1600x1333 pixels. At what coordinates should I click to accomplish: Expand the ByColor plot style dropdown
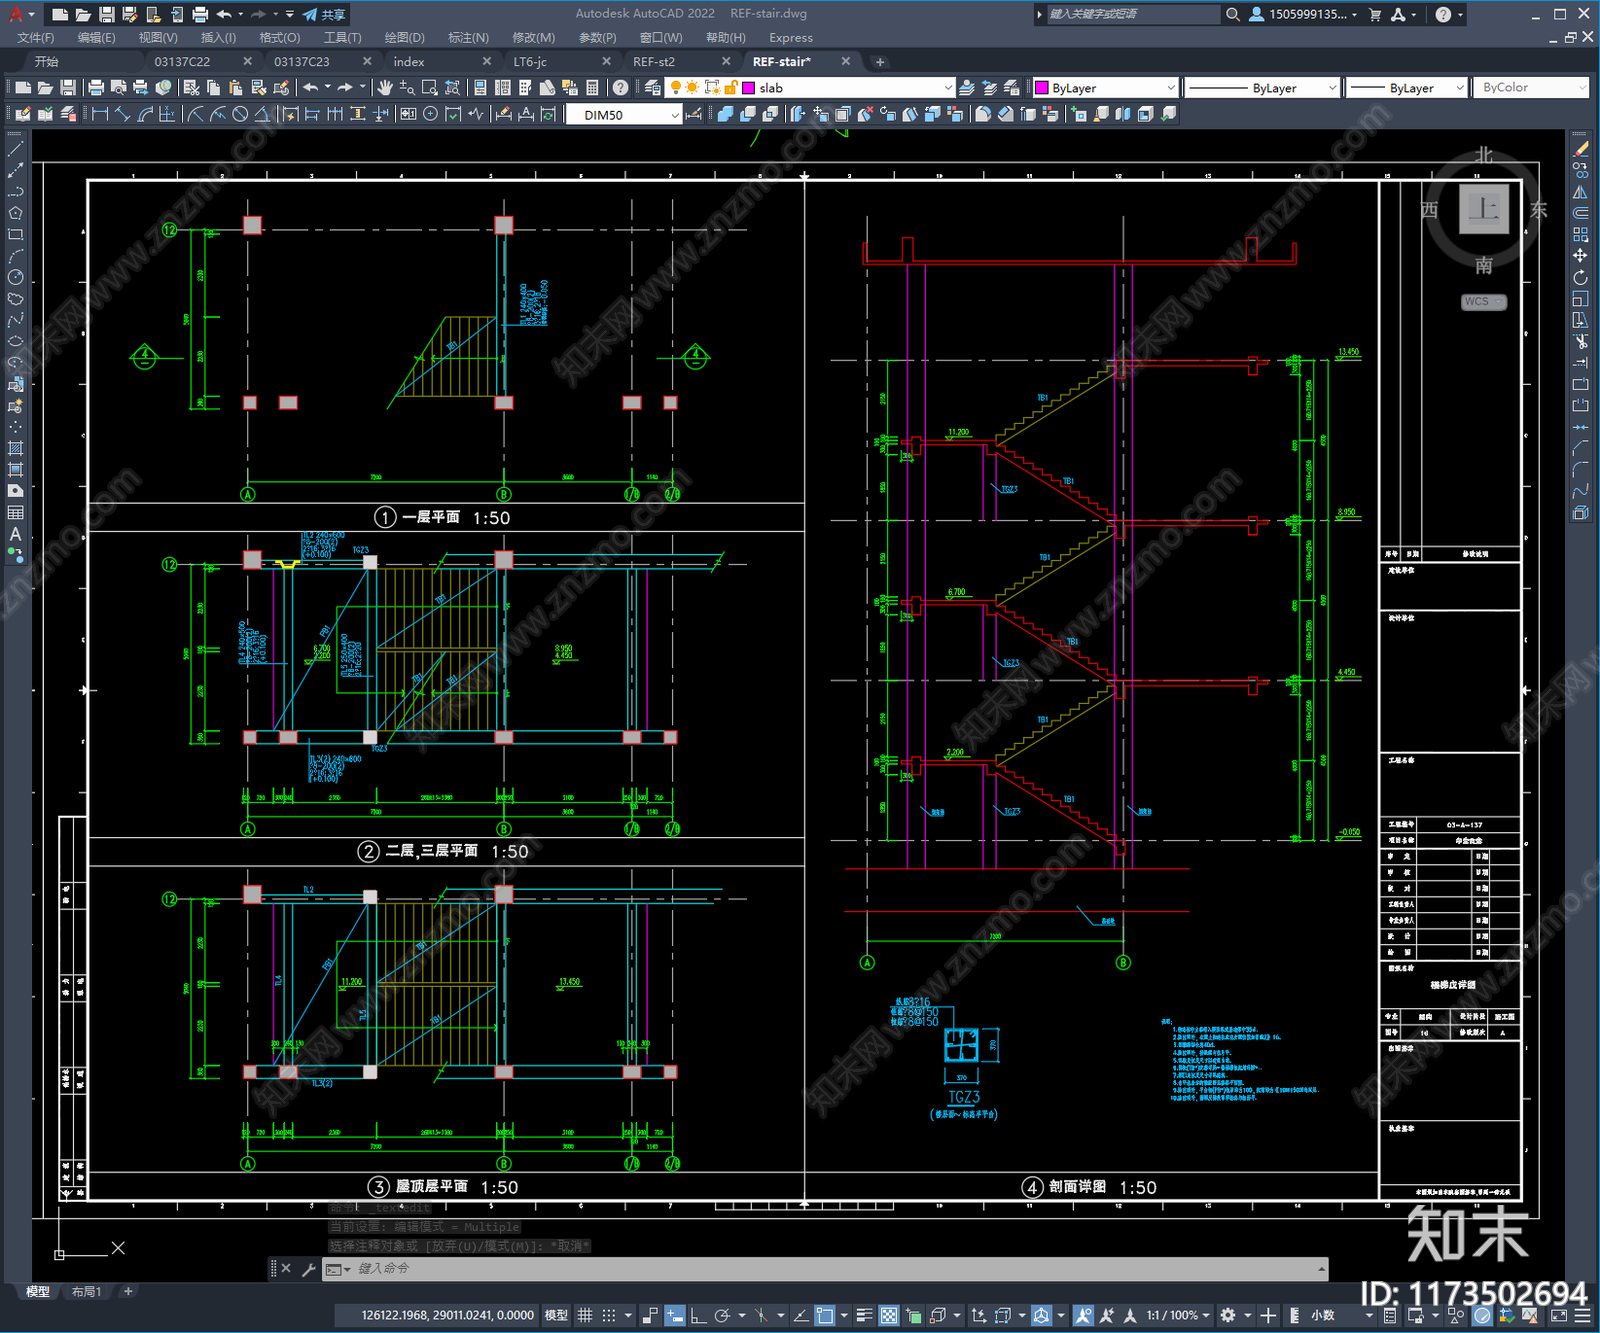point(1582,88)
